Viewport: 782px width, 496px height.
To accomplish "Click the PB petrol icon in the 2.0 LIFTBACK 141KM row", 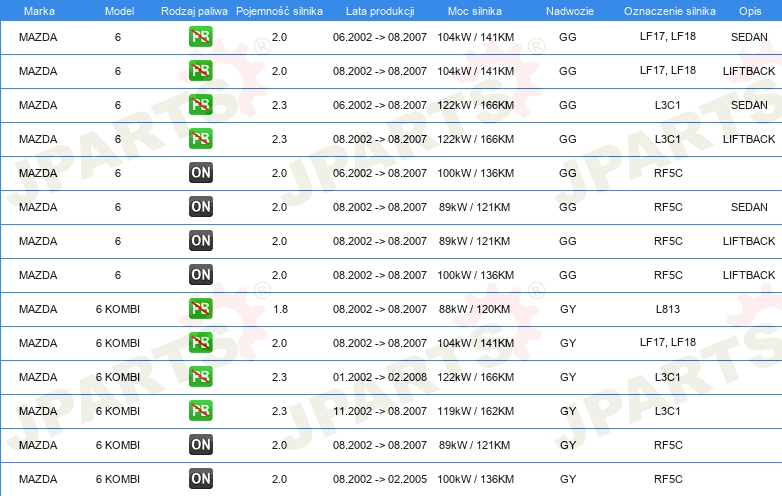I will coord(200,70).
